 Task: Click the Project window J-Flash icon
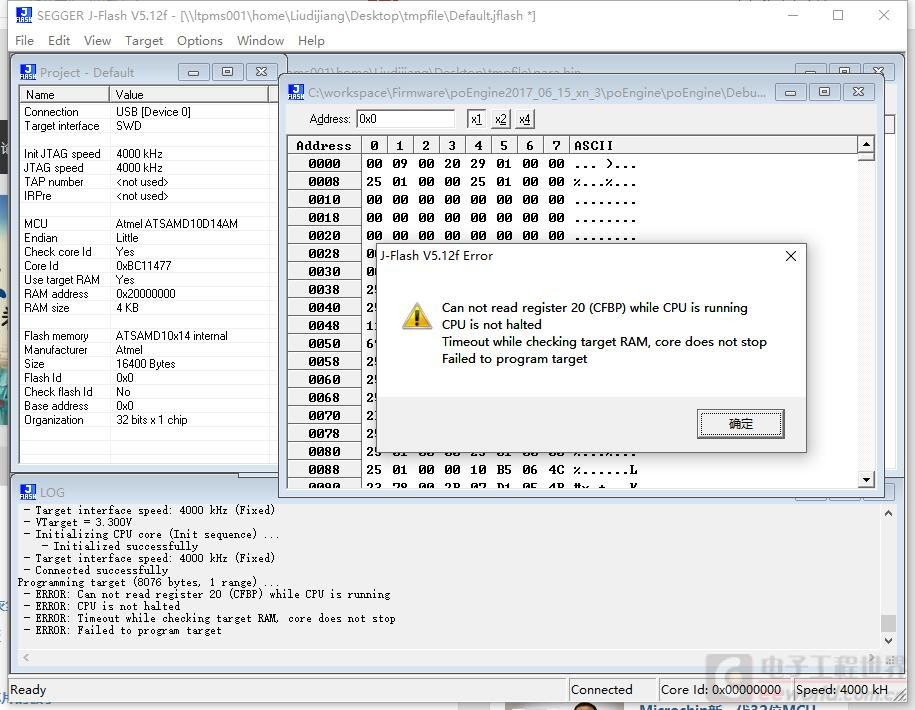(28, 72)
